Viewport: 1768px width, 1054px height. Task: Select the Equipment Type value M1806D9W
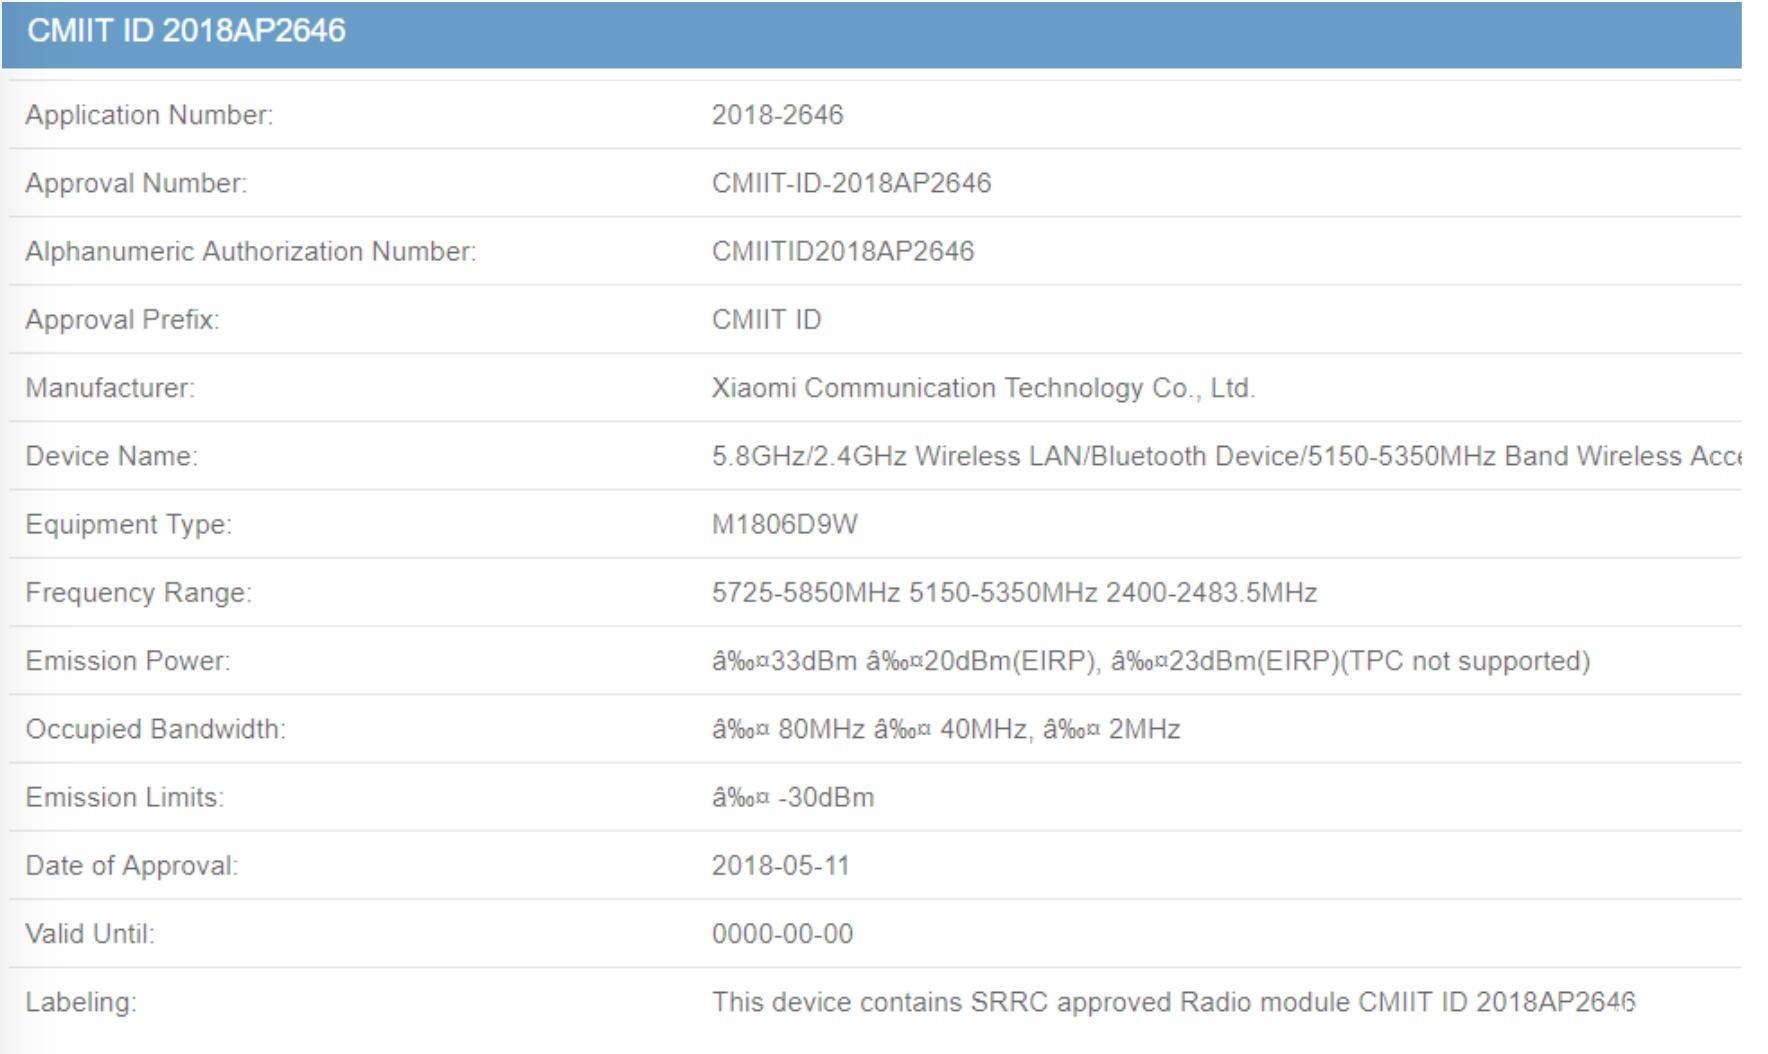coord(784,525)
